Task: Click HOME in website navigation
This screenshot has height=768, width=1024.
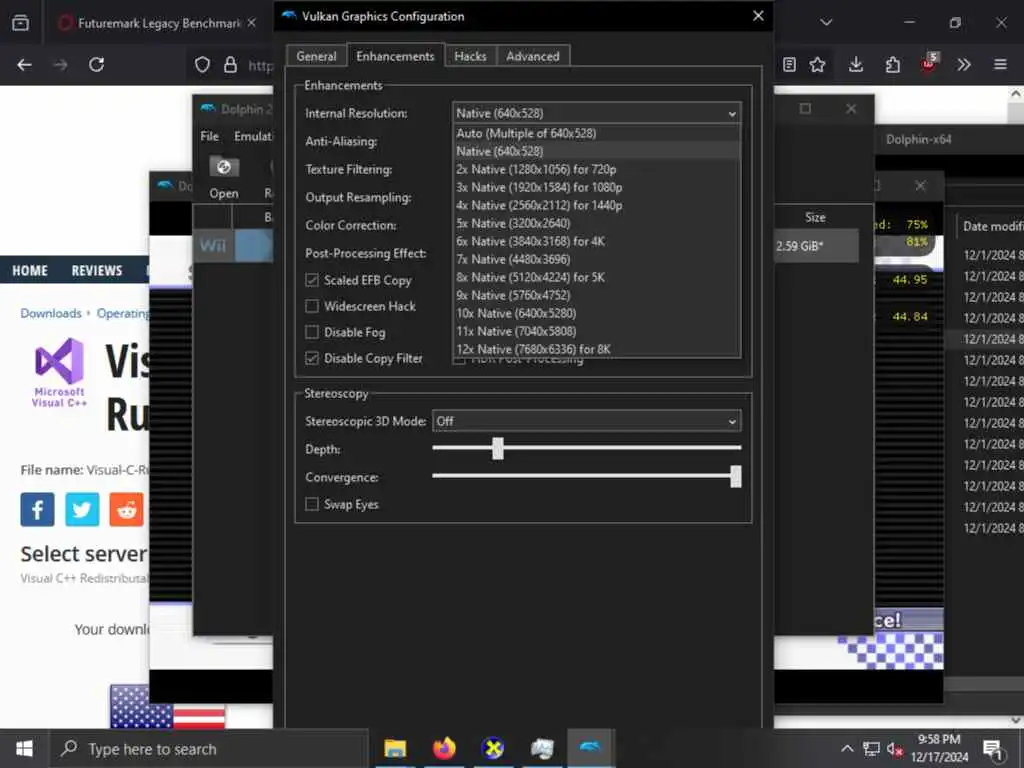Action: [30, 270]
